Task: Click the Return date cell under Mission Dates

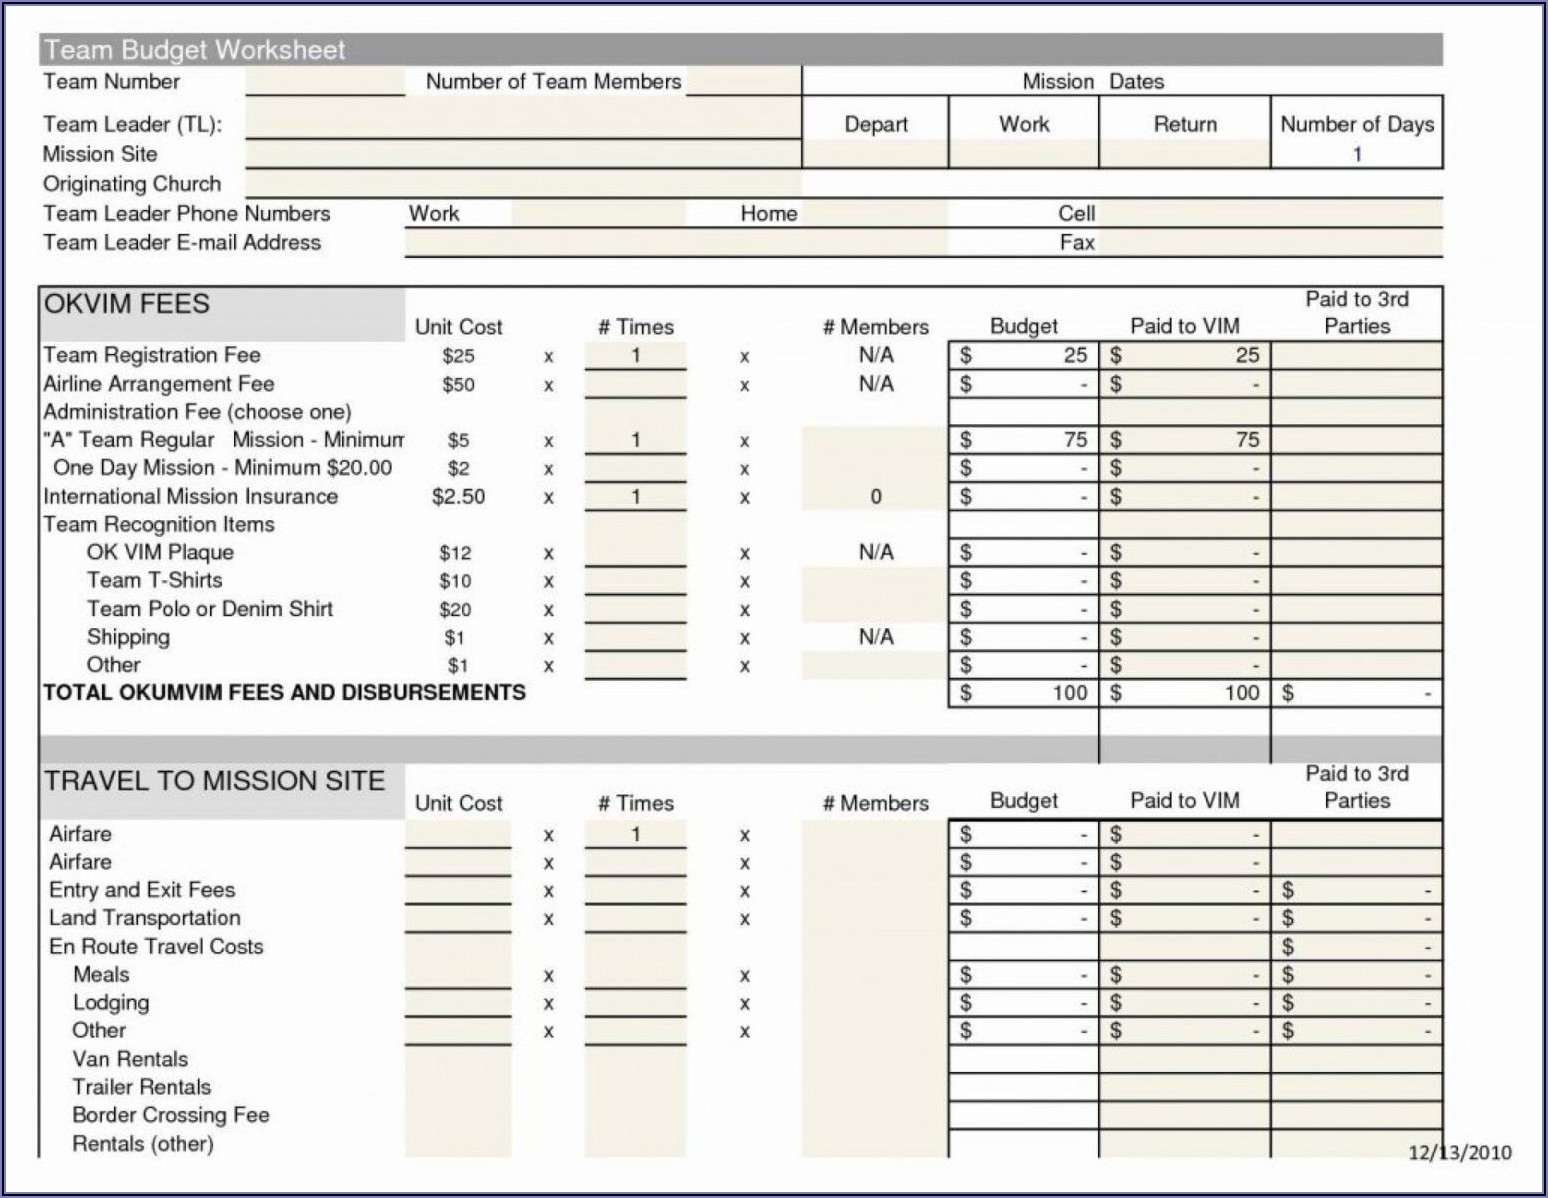Action: (1184, 154)
